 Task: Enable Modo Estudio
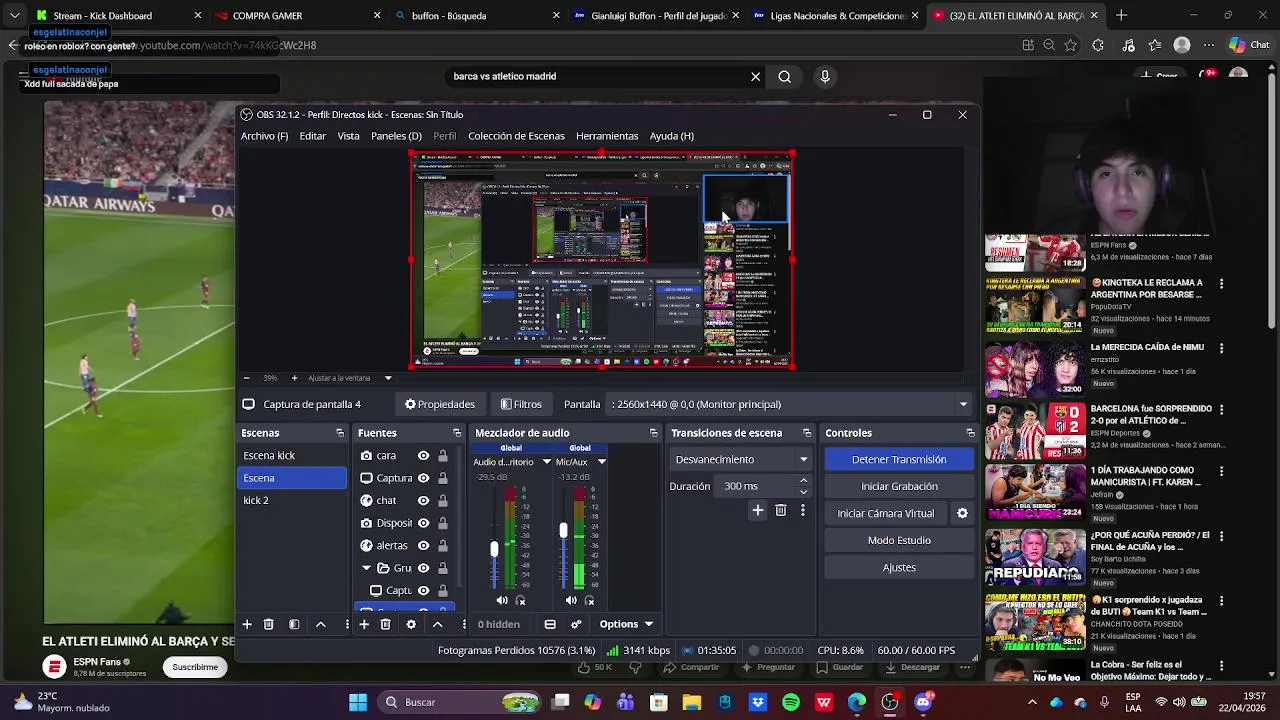[899, 540]
